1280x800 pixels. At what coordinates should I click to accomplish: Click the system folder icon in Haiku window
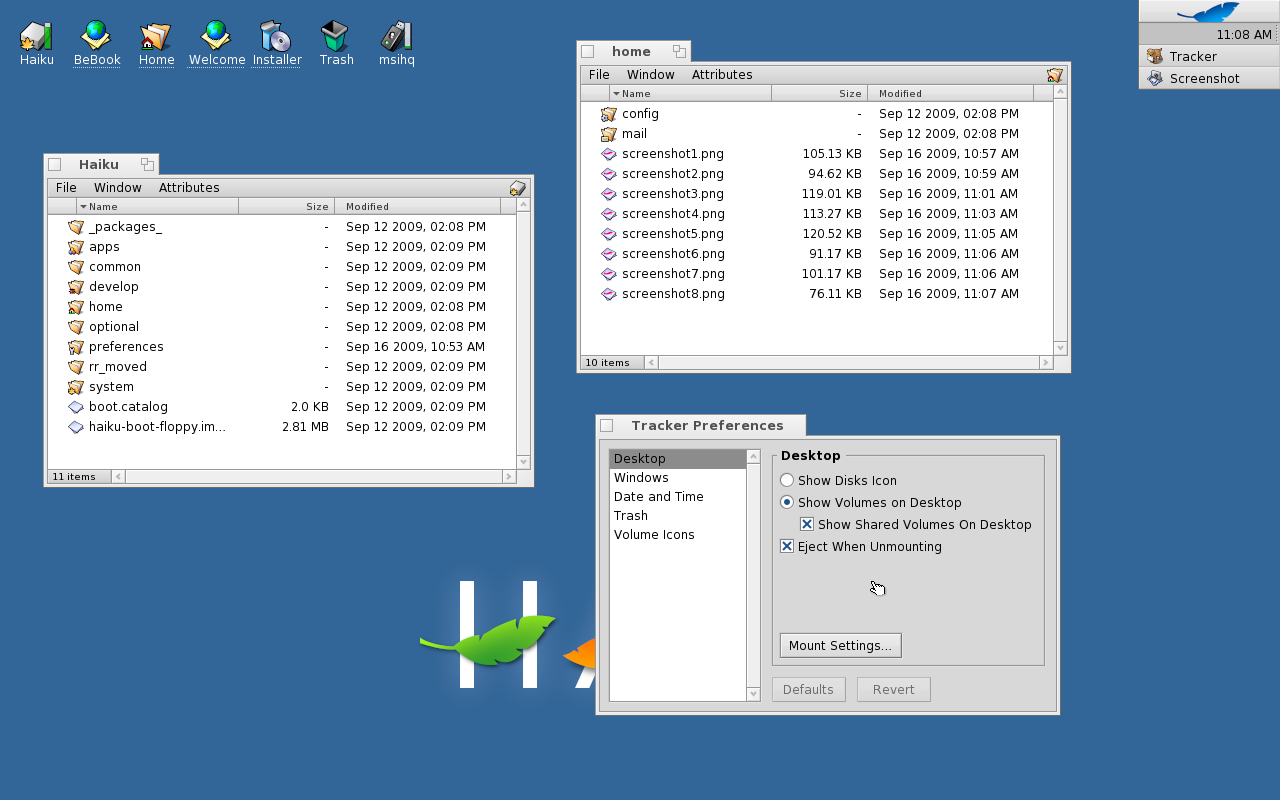pos(76,387)
